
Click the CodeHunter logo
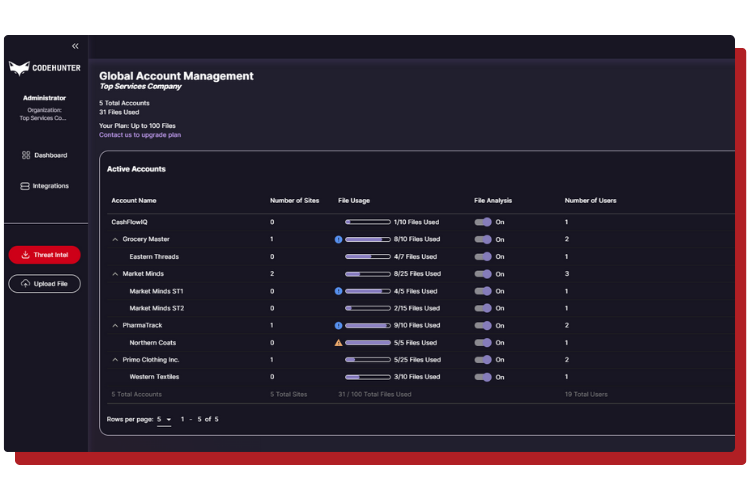(x=44, y=68)
